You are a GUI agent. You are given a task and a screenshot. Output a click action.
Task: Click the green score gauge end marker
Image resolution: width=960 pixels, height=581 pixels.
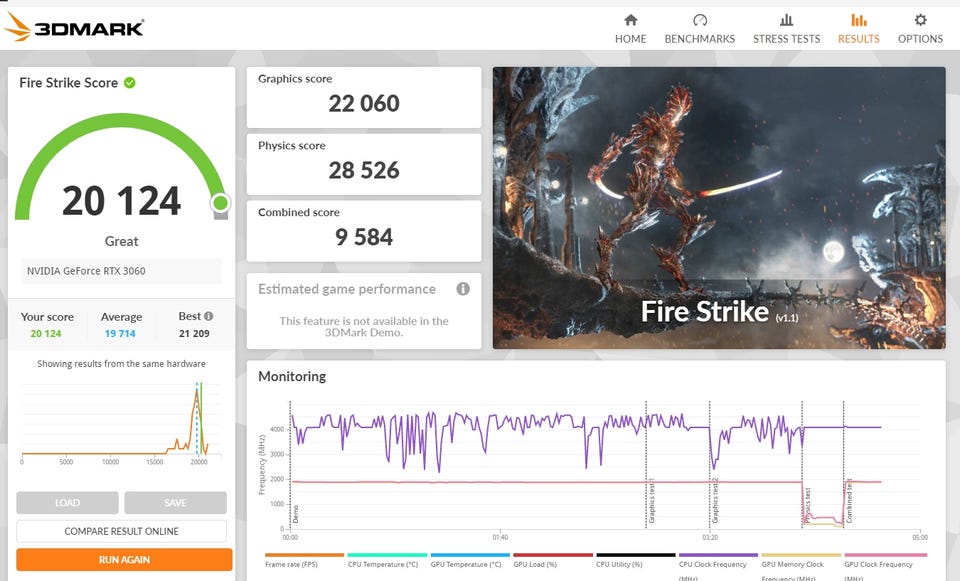point(220,203)
